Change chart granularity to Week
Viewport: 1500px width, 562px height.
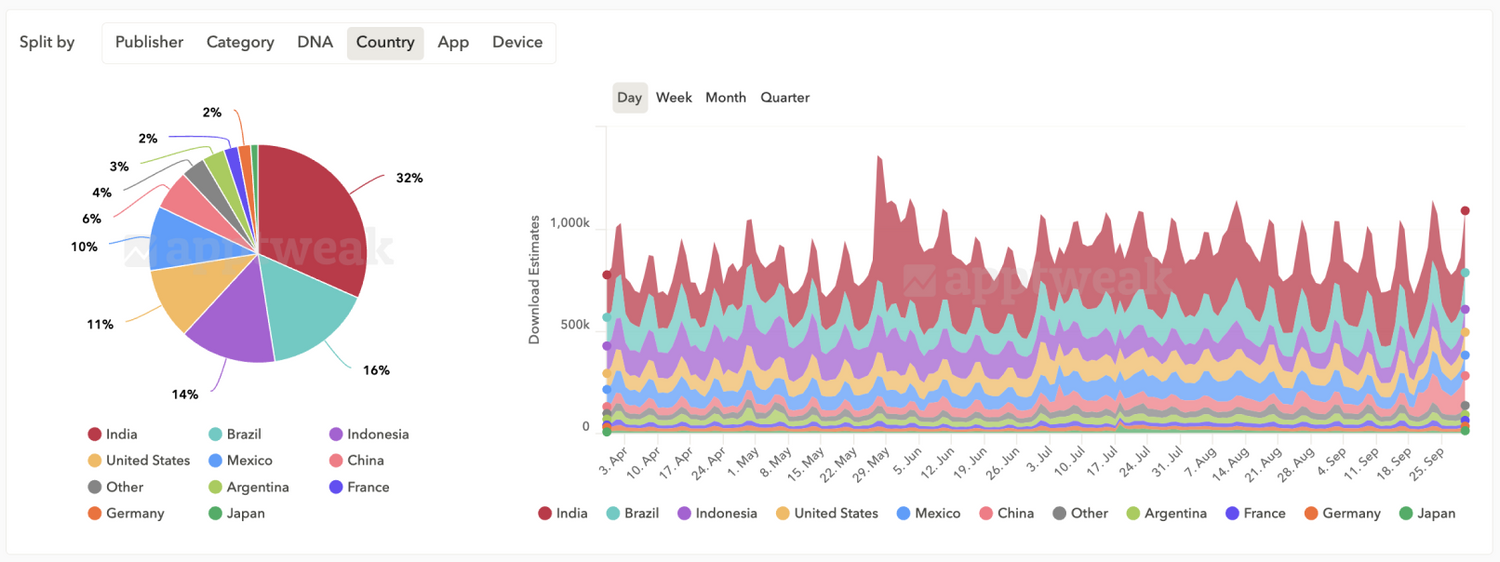[674, 97]
